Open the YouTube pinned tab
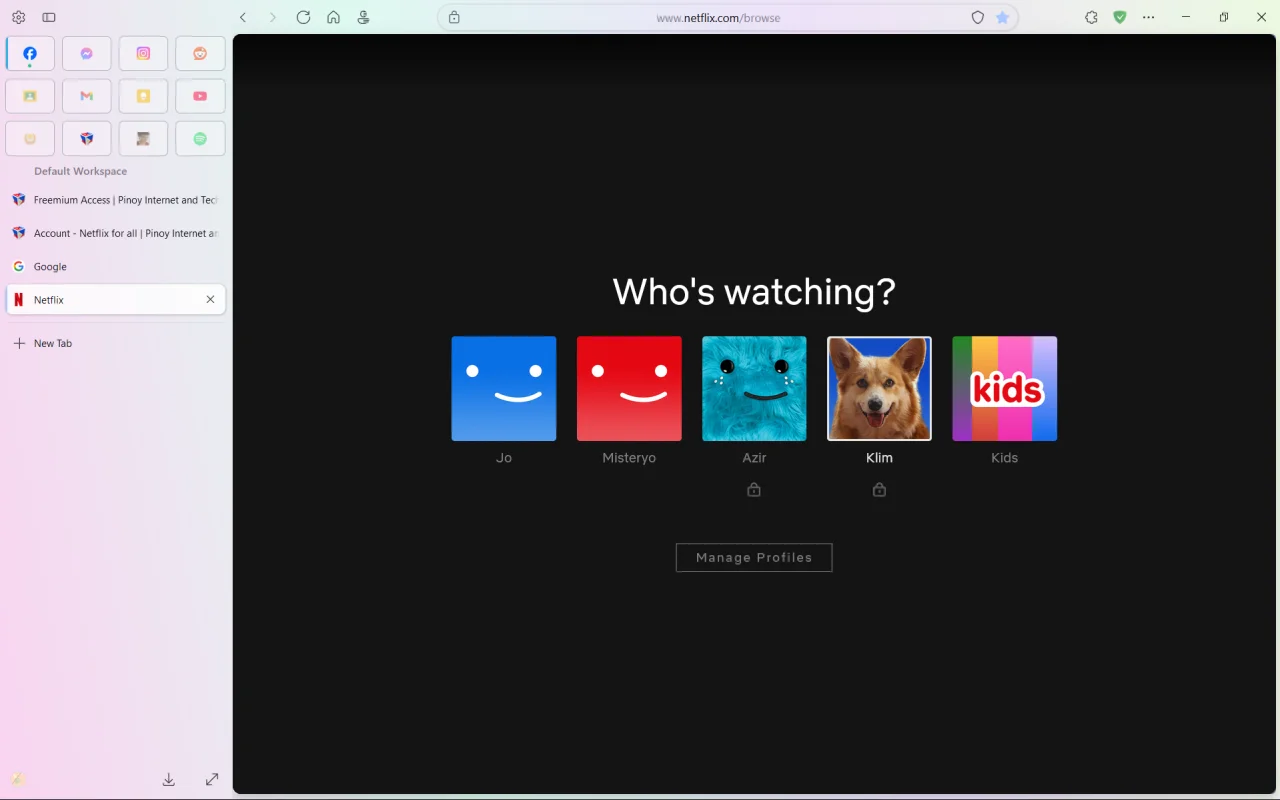 tap(200, 96)
